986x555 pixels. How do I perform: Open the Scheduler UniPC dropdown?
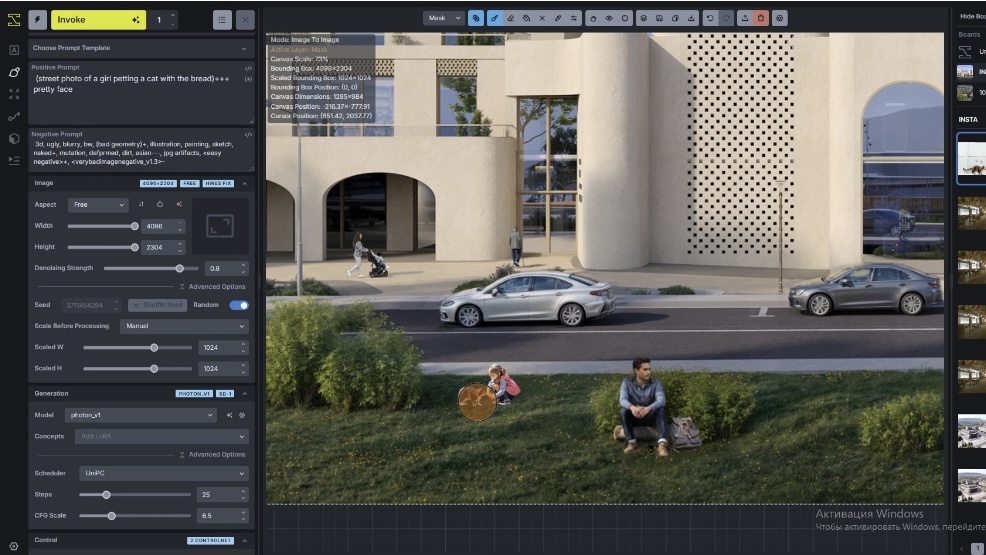[x=163, y=473]
